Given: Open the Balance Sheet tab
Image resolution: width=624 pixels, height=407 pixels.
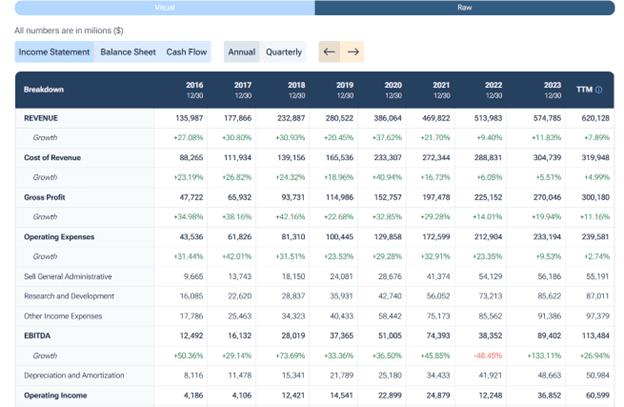Looking at the screenshot, I should [128, 52].
